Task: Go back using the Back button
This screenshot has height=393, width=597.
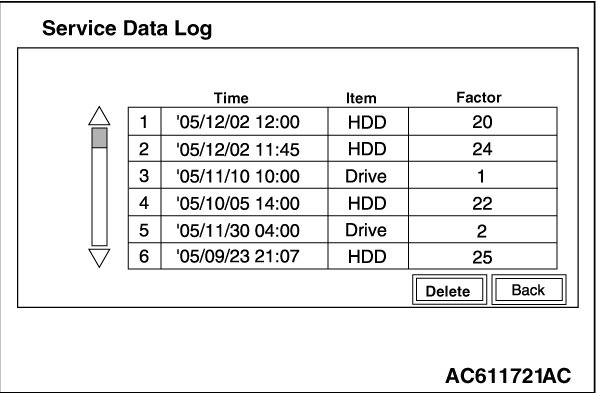Action: (529, 290)
